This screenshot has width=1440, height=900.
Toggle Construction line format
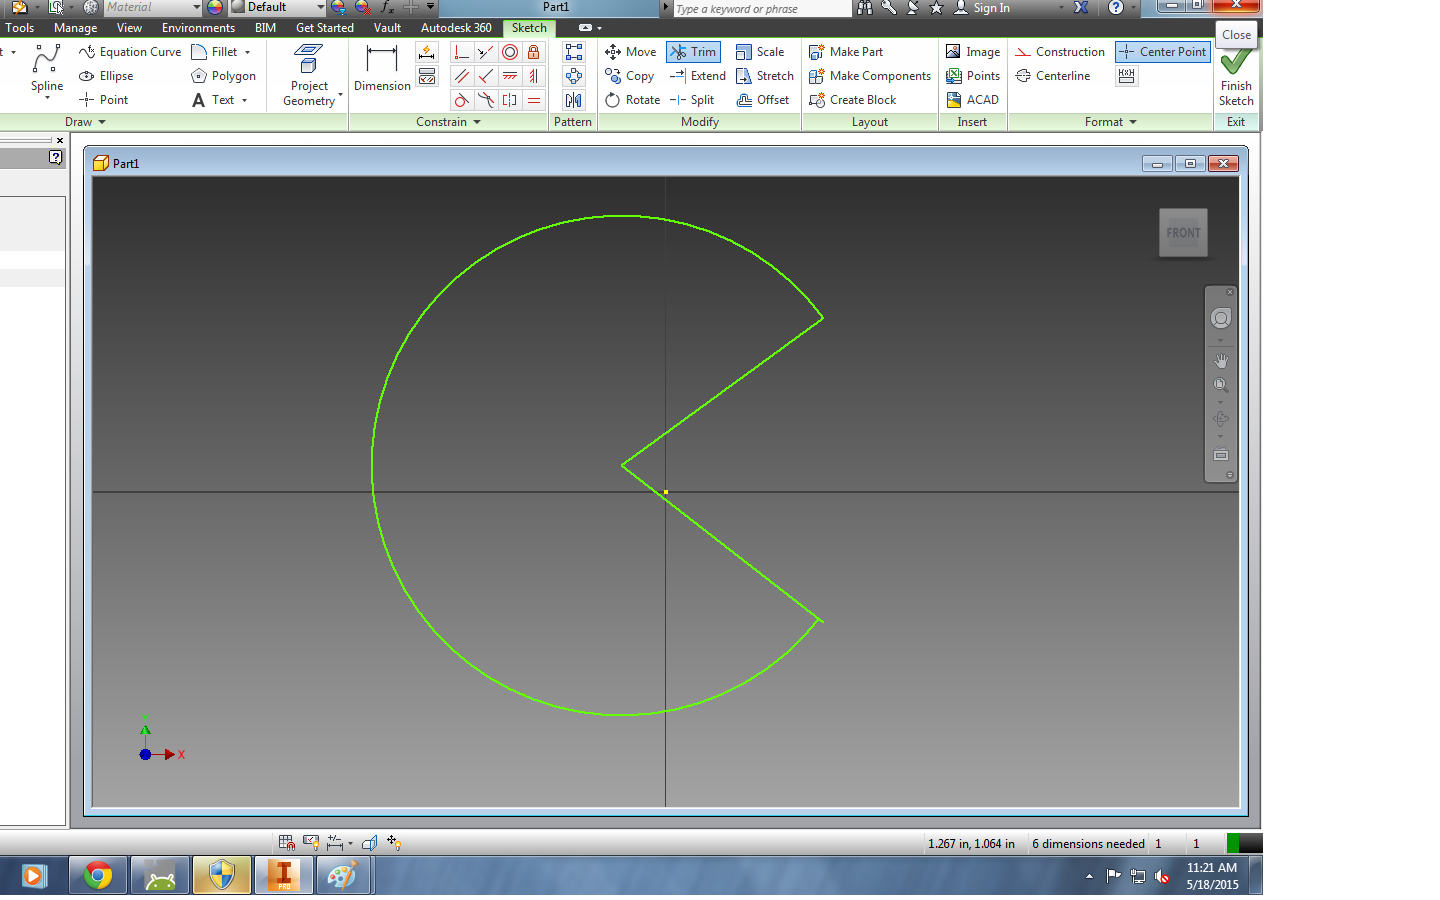(1060, 52)
